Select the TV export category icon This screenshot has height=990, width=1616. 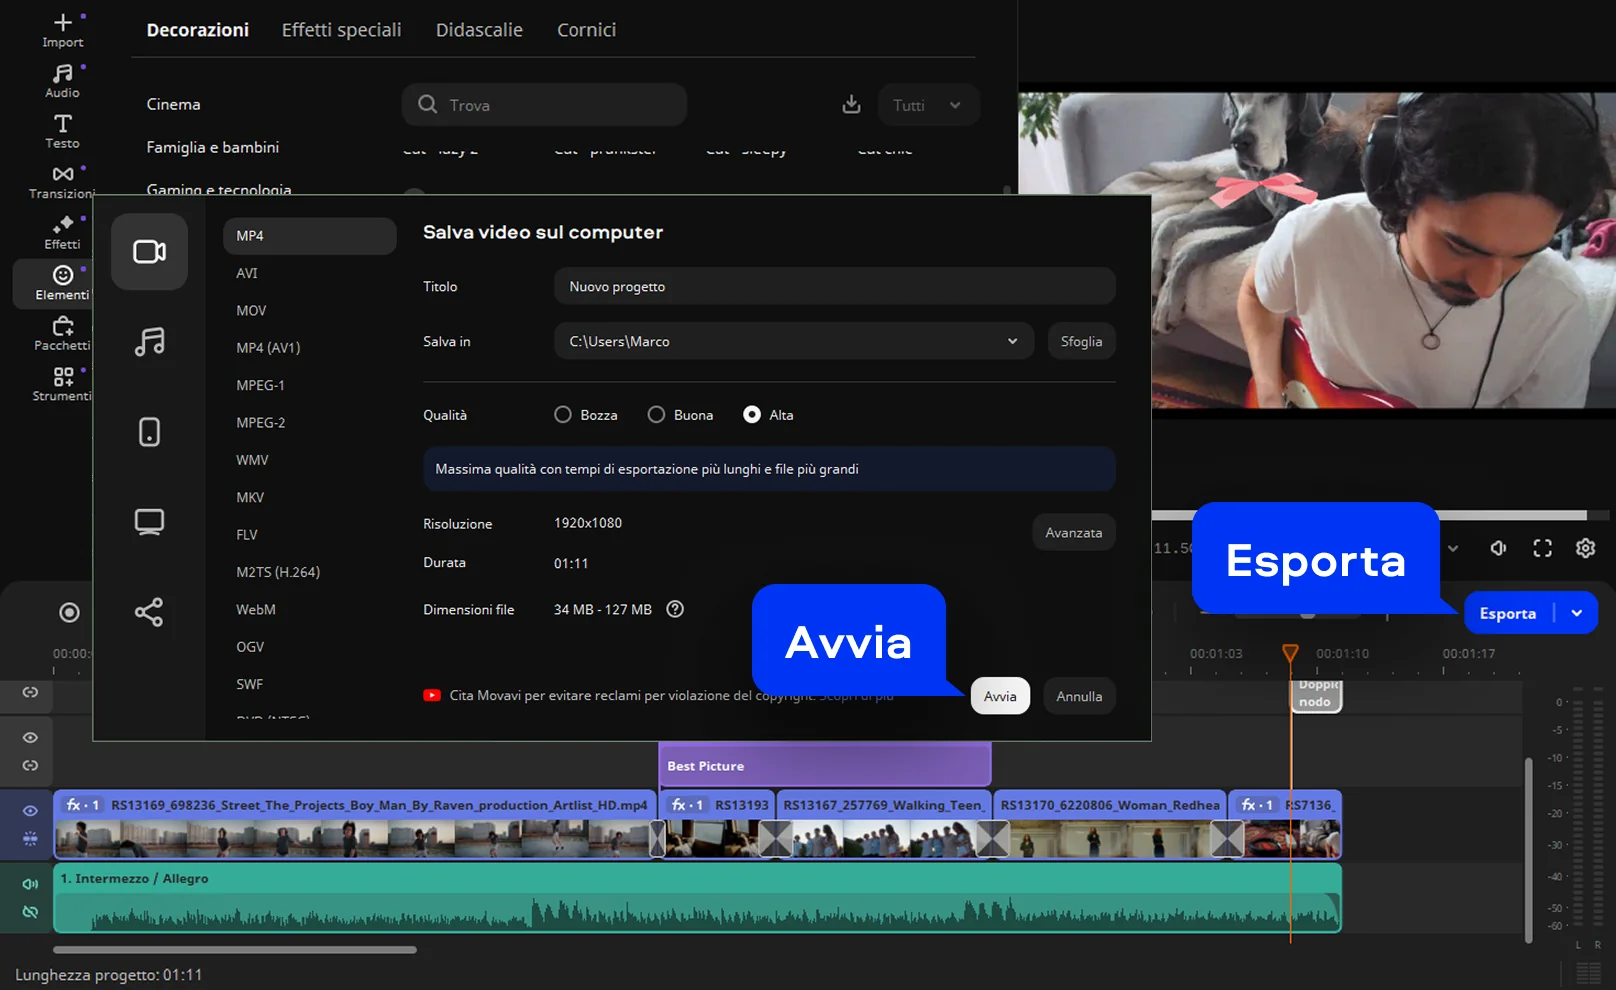point(149,522)
